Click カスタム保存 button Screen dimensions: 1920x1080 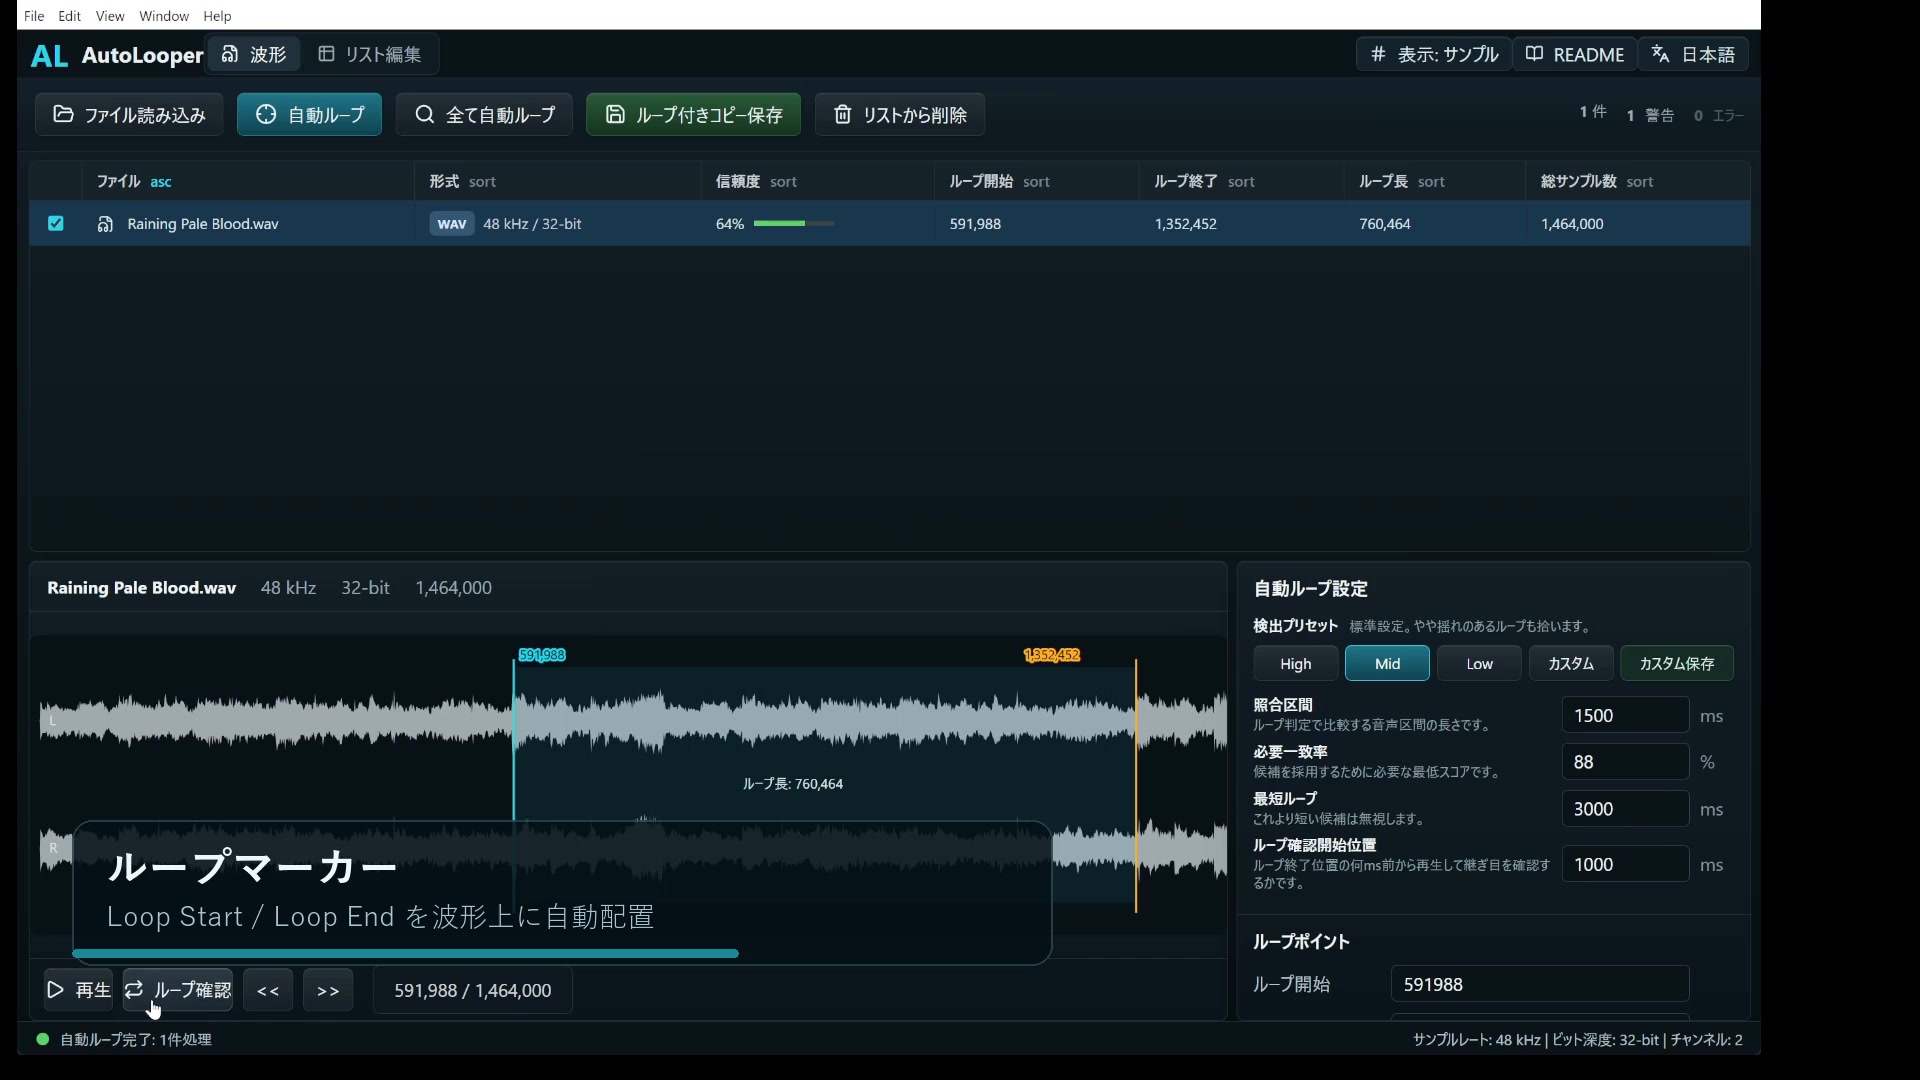point(1677,664)
